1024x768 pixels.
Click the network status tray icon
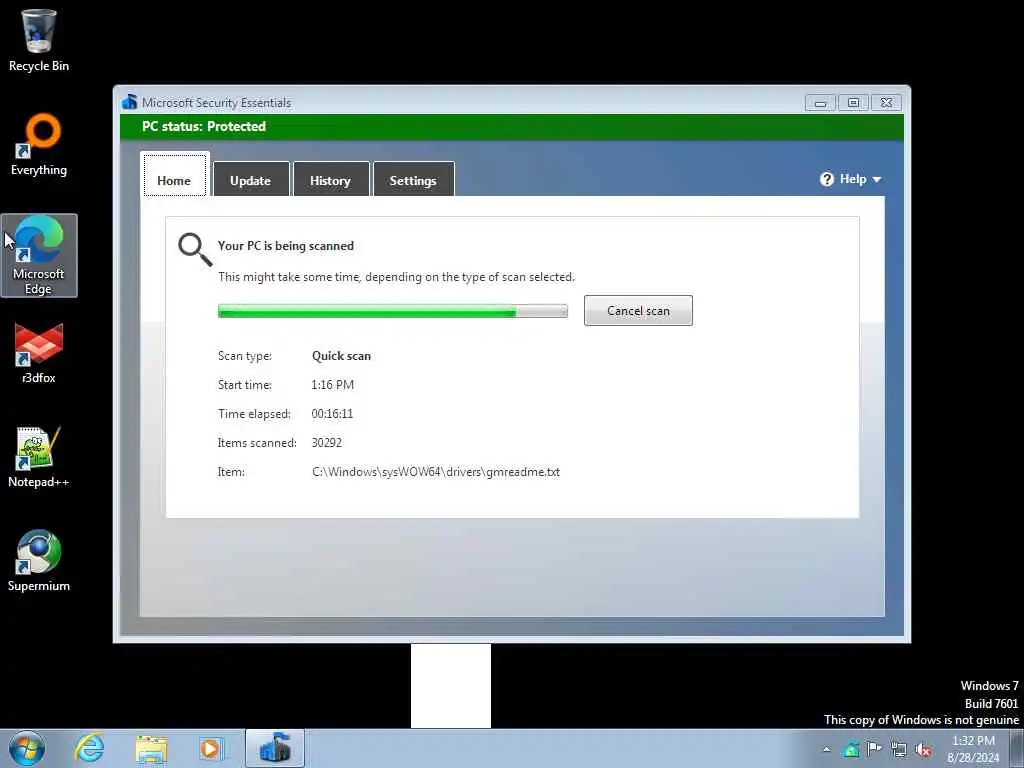[899, 749]
